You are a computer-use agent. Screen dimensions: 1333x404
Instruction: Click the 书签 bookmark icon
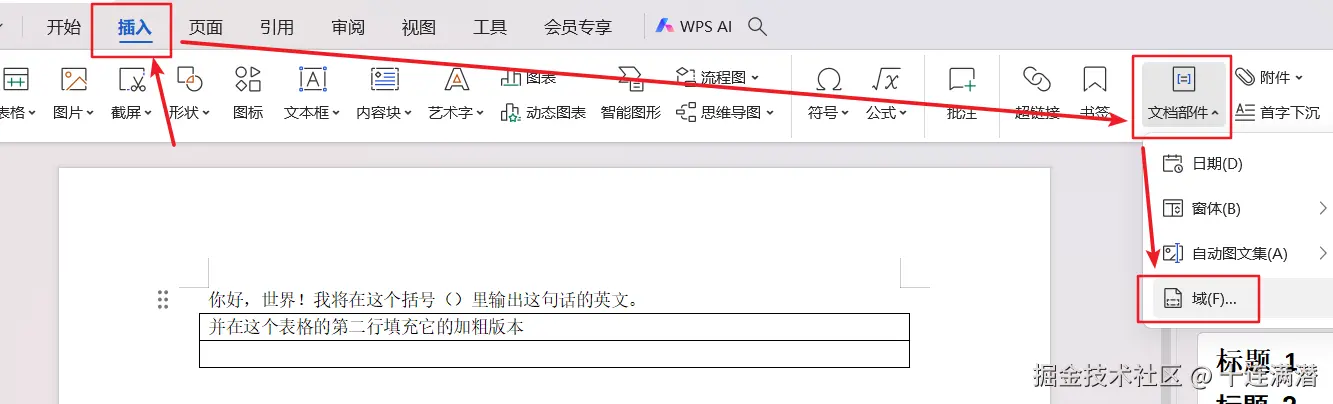coord(1095,80)
